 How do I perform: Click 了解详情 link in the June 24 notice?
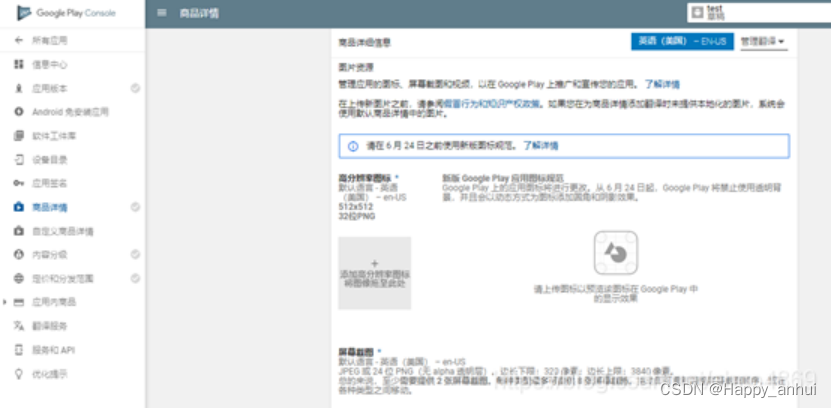tap(541, 146)
